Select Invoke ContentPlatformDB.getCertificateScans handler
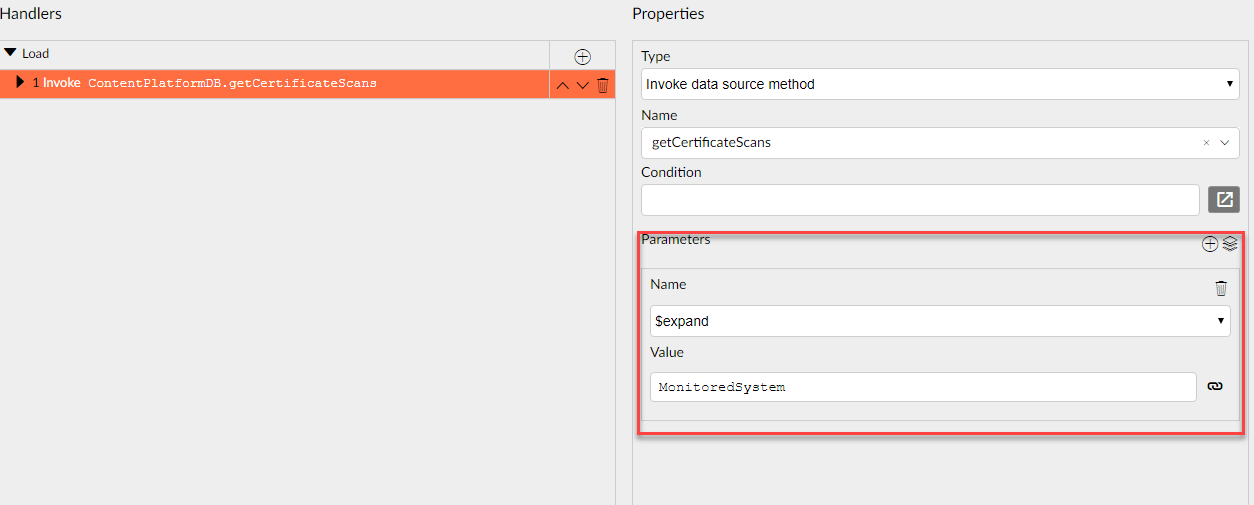Viewport: 1254px width, 505px height. click(274, 84)
